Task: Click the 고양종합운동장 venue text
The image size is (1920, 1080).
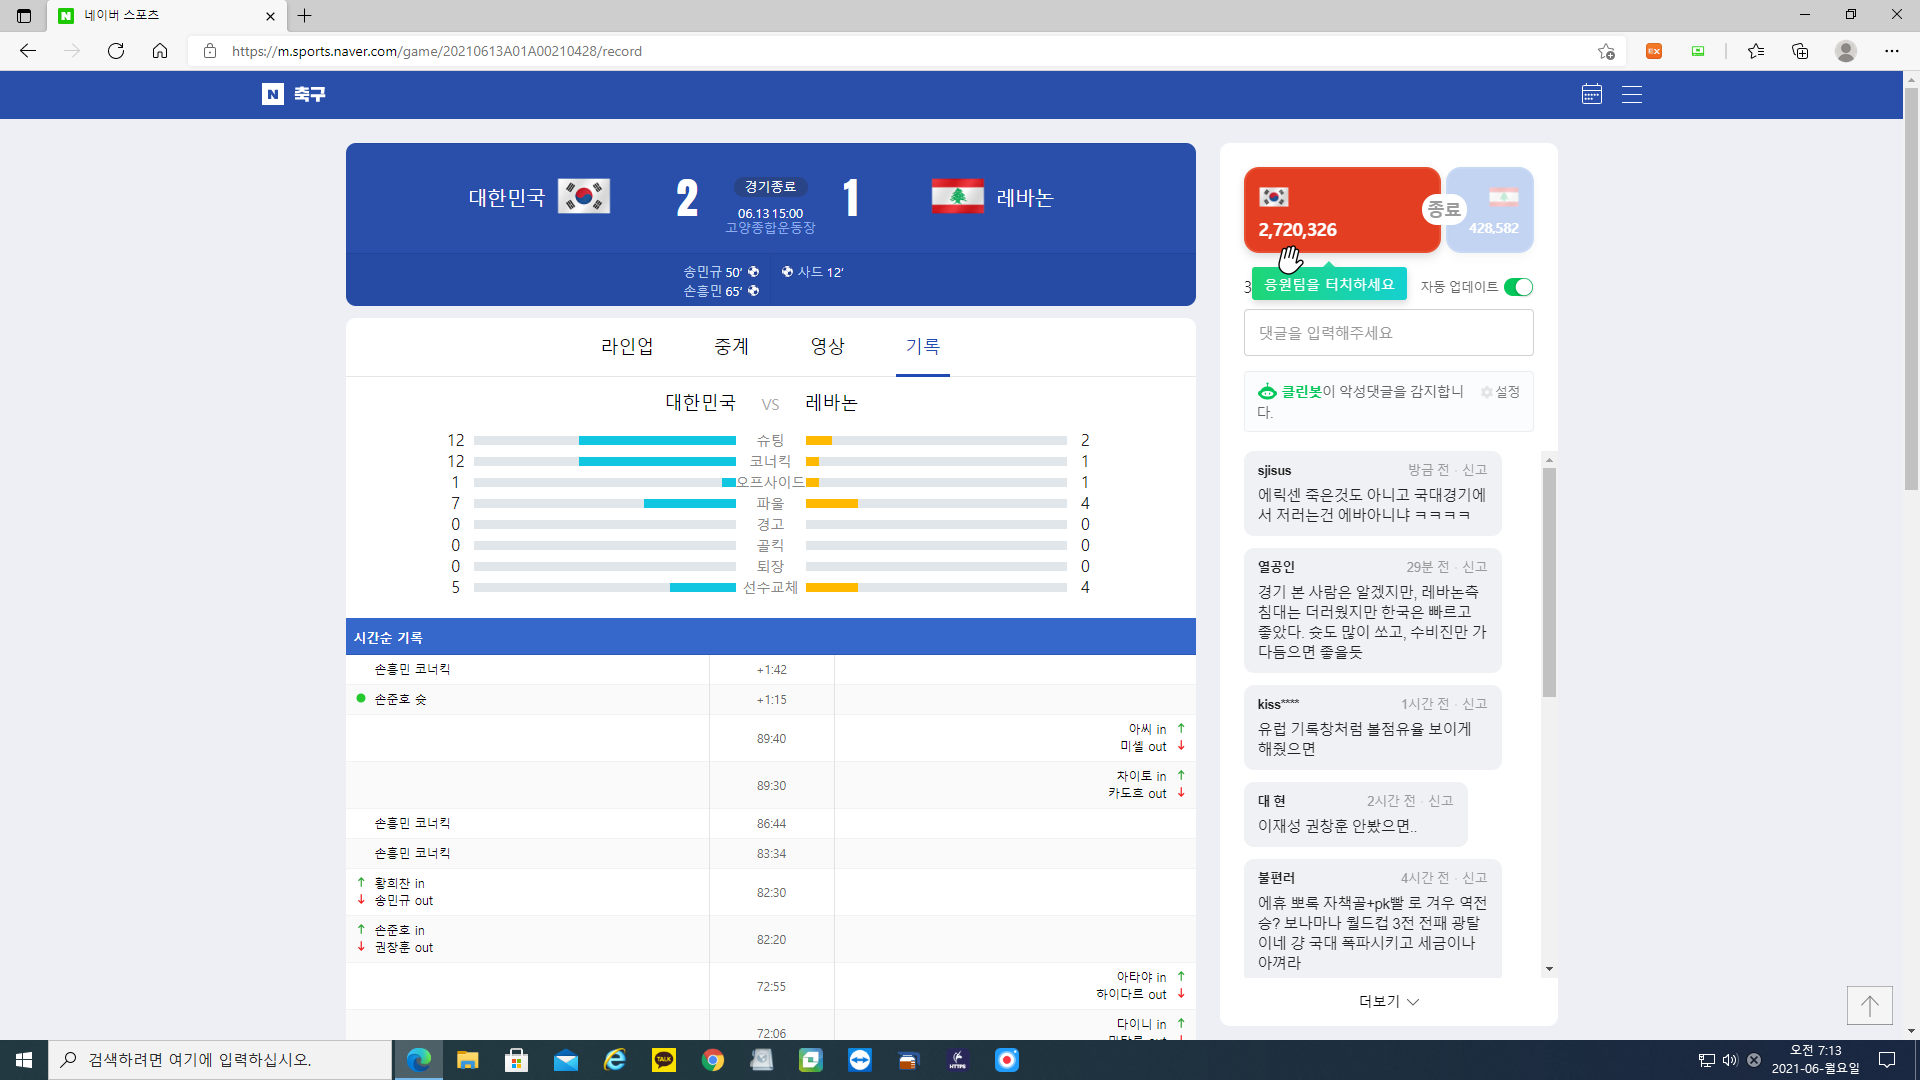Action: pyautogui.click(x=770, y=228)
